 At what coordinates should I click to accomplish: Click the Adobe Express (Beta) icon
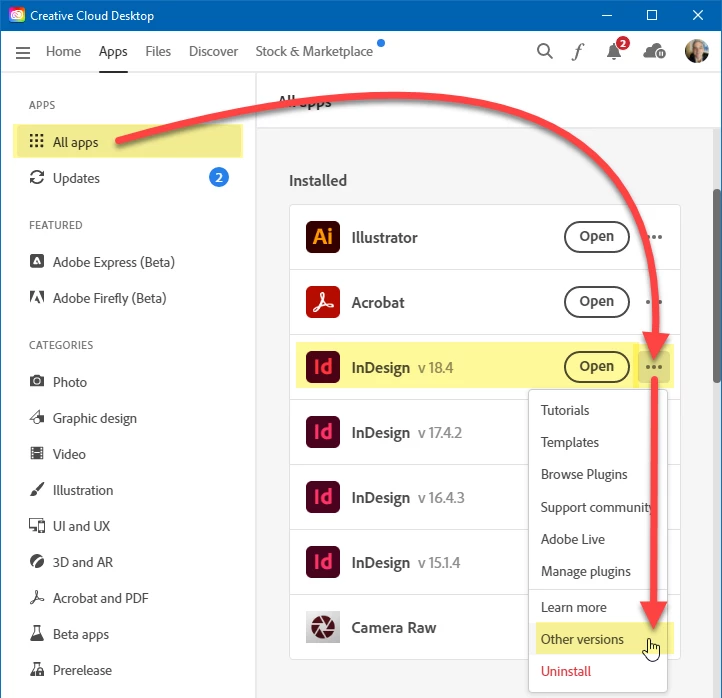[37, 262]
